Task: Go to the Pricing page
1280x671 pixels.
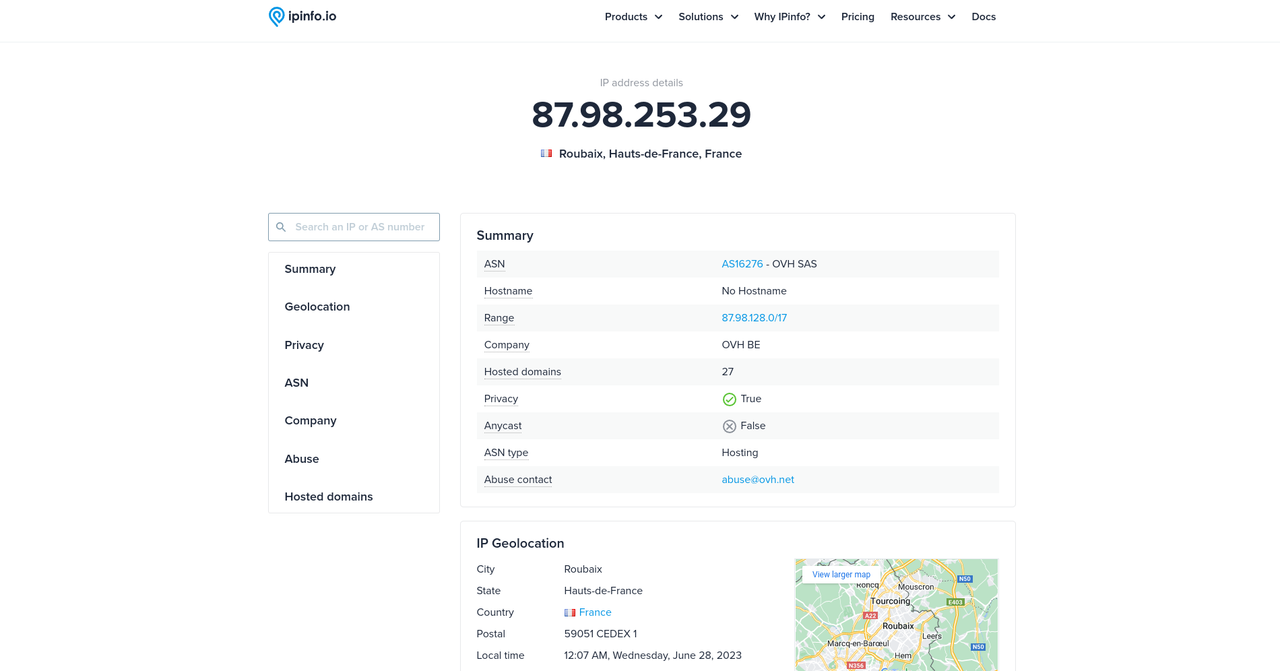Action: 857,17
